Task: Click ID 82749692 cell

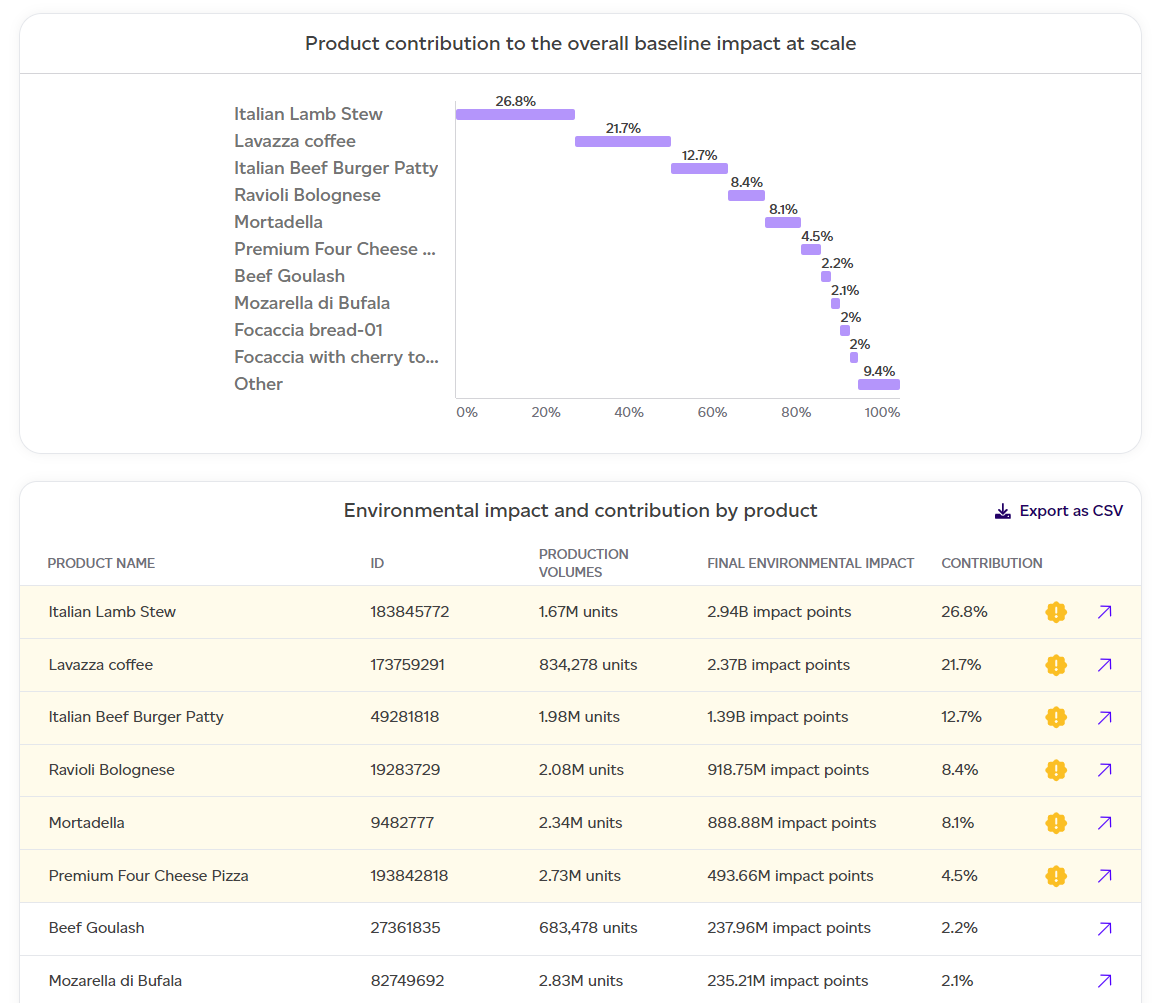Action: click(x=407, y=981)
